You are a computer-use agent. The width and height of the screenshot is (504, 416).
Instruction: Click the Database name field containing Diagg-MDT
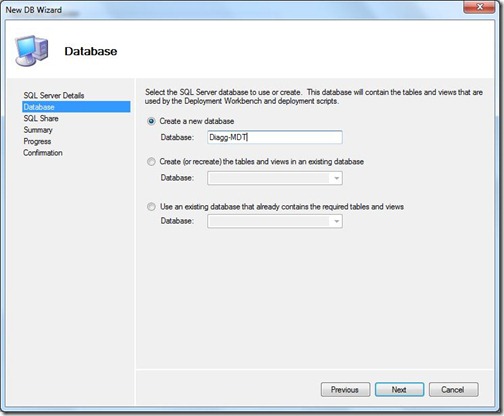pyautogui.click(x=275, y=137)
